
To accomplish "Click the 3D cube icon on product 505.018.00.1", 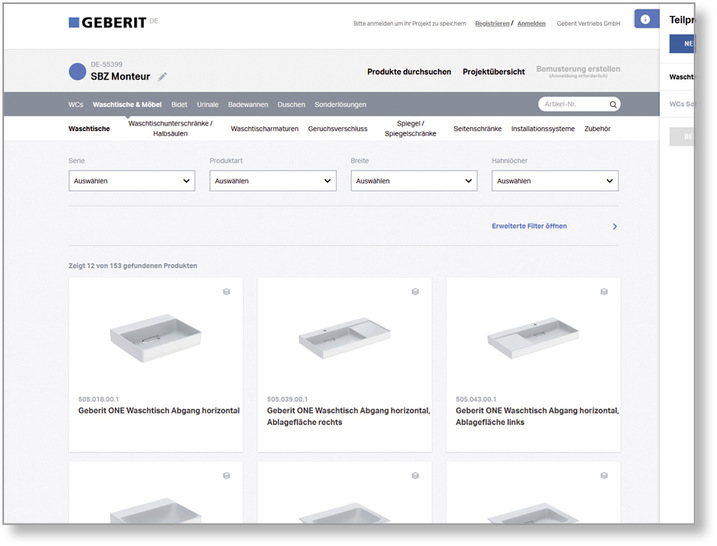I will tap(227, 292).
